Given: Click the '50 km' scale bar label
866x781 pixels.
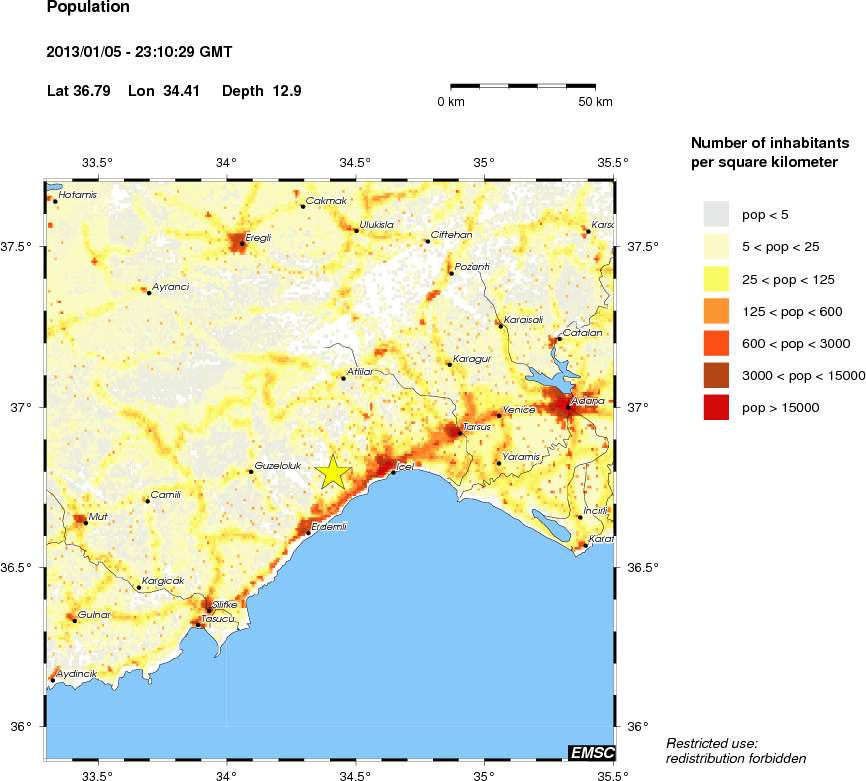Looking at the screenshot, I should tap(595, 102).
